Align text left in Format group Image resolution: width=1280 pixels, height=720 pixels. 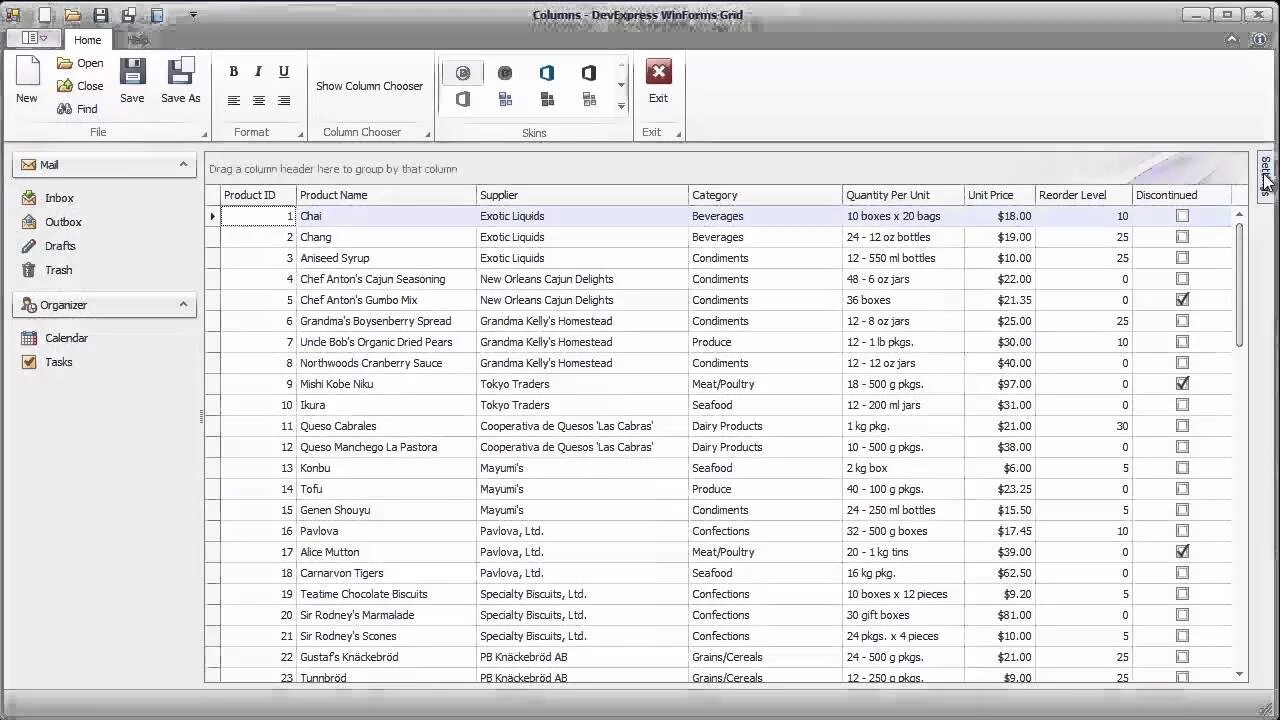[x=233, y=100]
